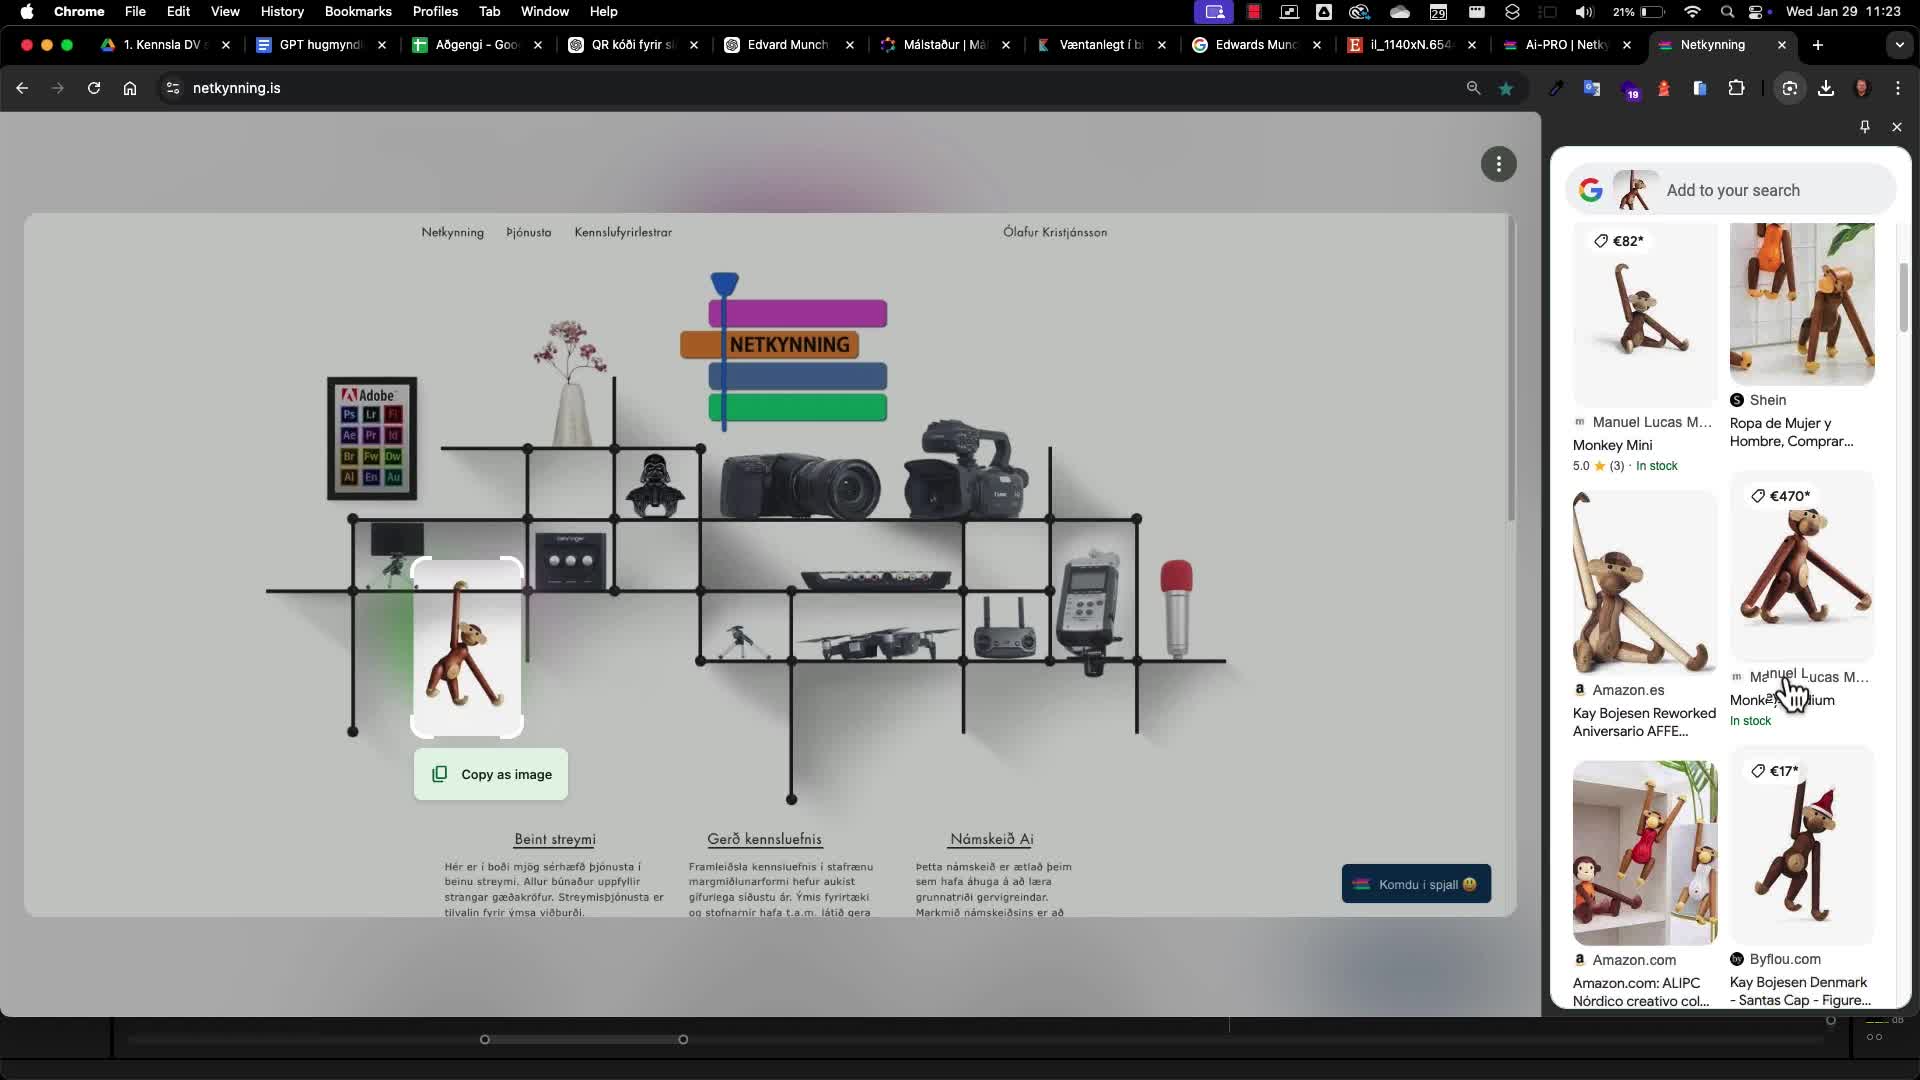1920x1080 pixels.
Task: Open the sound volume menu bar icon
Action: [x=1584, y=12]
